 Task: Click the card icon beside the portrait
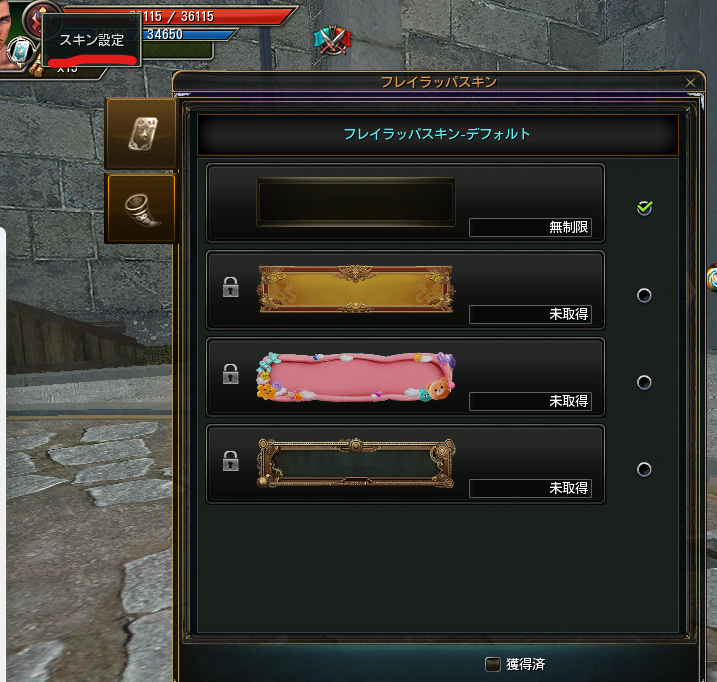[20, 50]
